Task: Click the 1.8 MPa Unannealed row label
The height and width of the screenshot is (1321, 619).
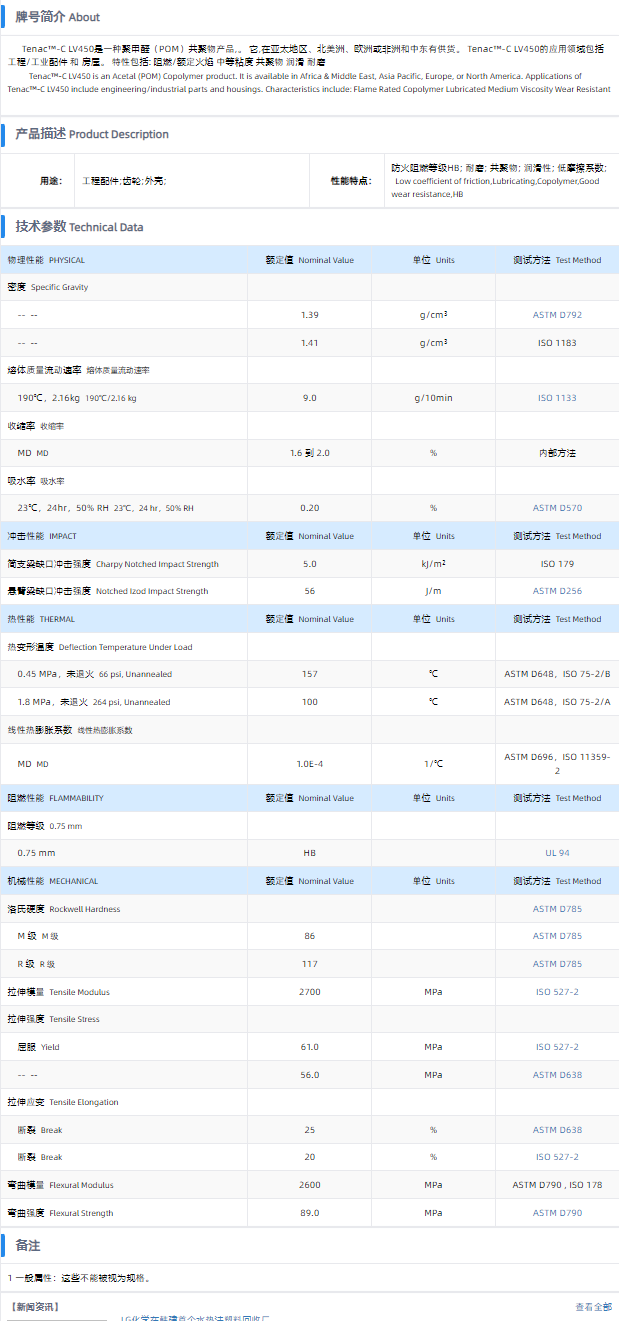Action: (94, 702)
